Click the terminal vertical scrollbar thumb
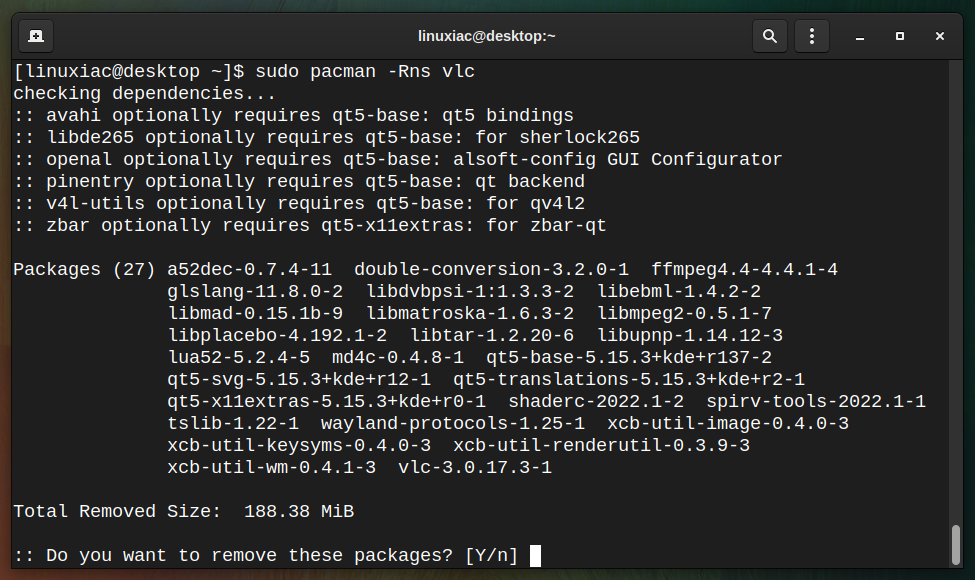 click(x=956, y=545)
